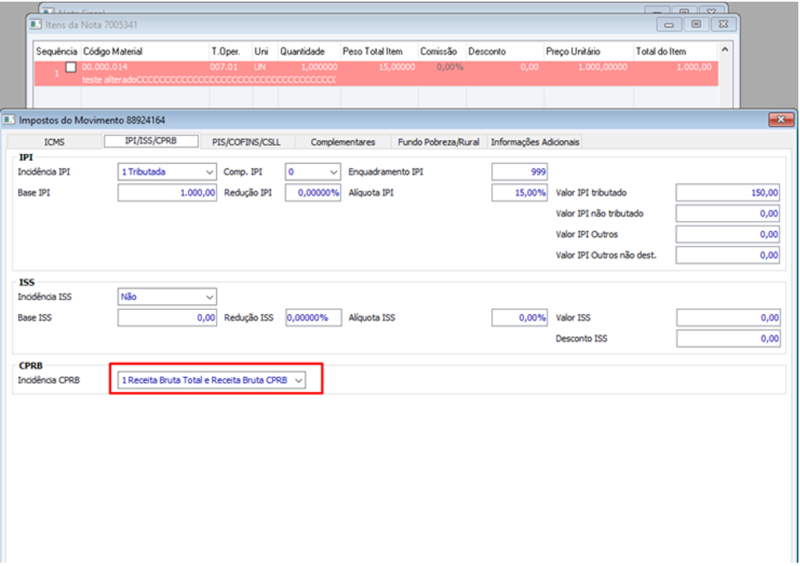The image size is (800, 566).
Task: Click Valor IPI Outros não dest. field
Action: 728,255
